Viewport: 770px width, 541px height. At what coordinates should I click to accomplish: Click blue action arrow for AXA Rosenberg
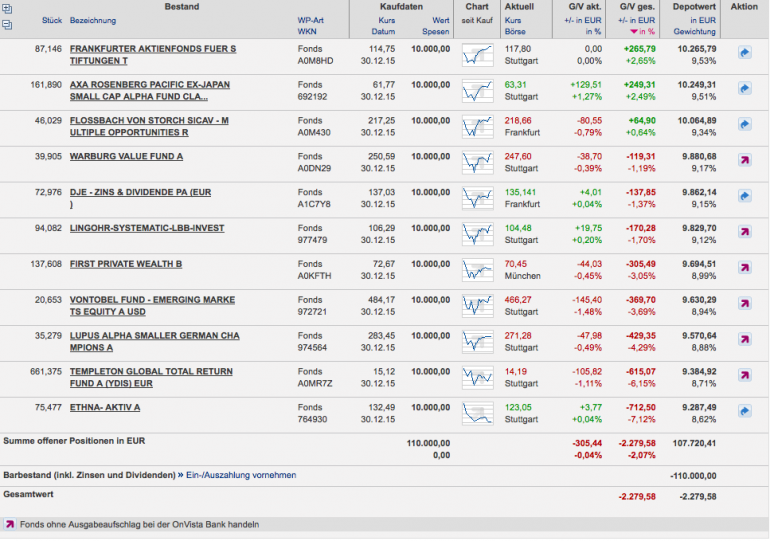(745, 89)
